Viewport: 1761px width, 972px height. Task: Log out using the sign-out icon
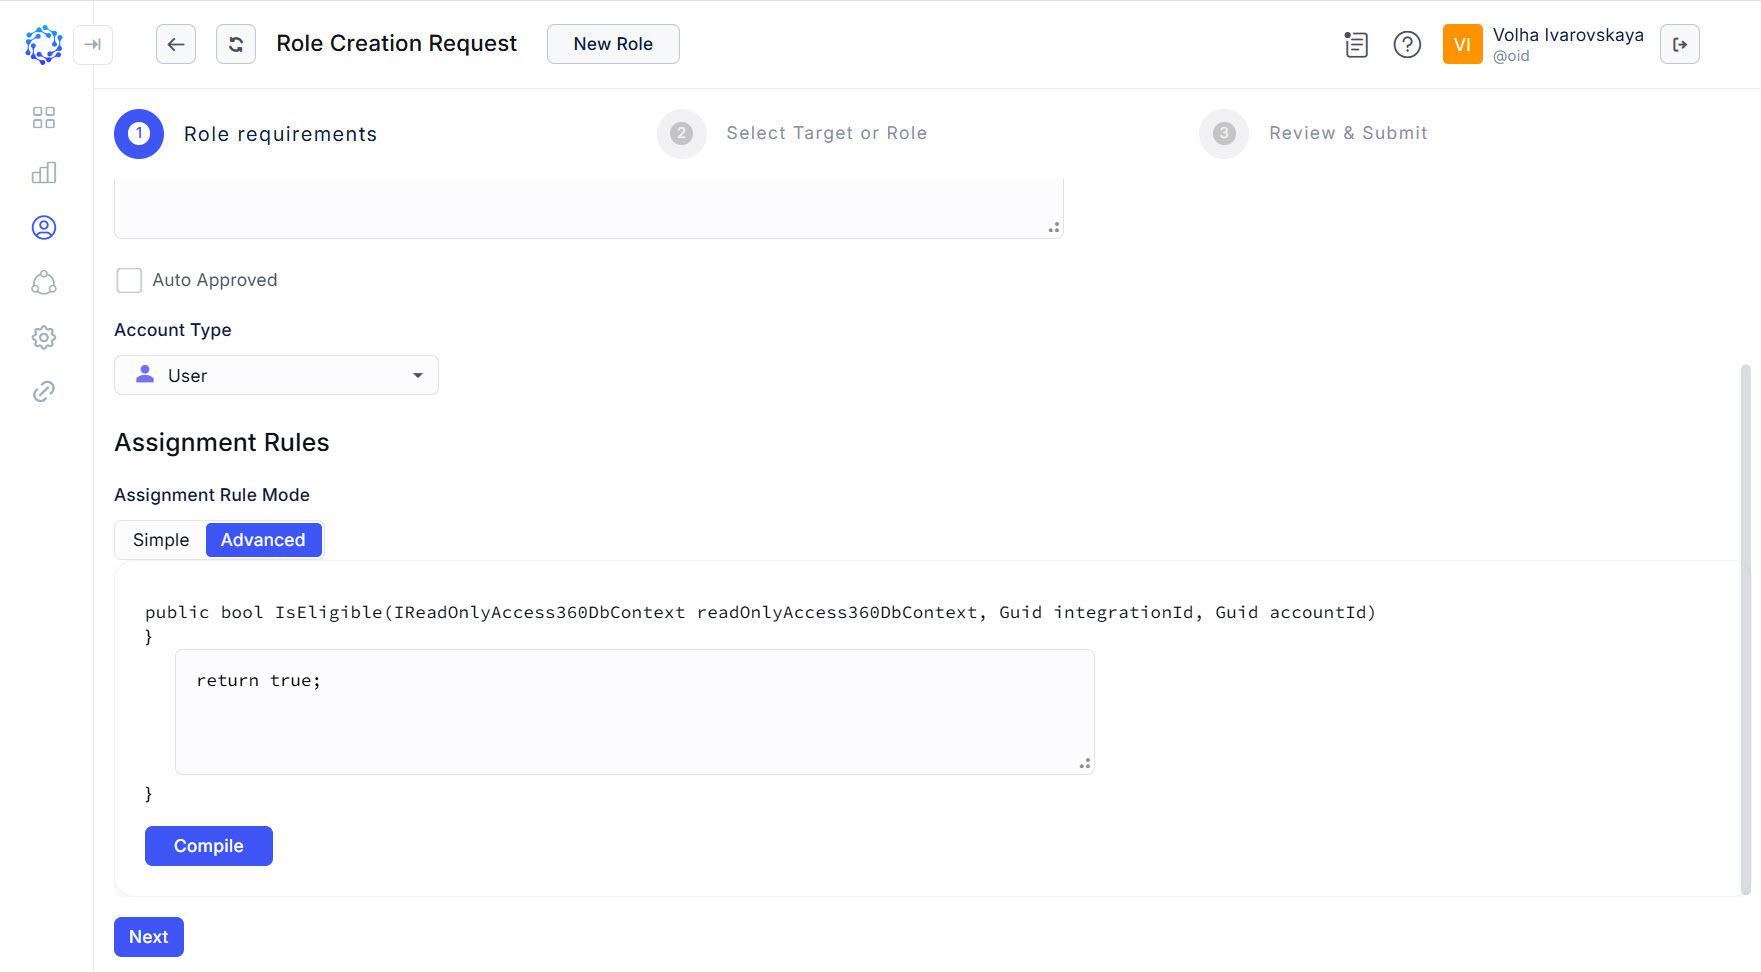(1680, 44)
